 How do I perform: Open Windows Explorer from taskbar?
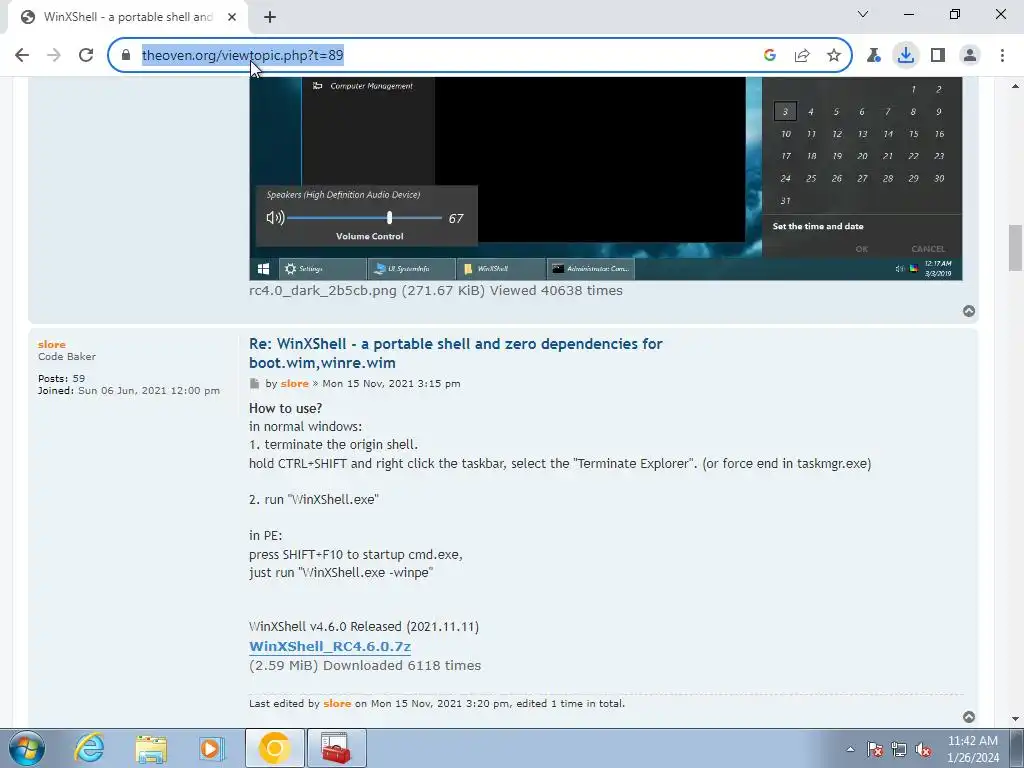(151, 748)
